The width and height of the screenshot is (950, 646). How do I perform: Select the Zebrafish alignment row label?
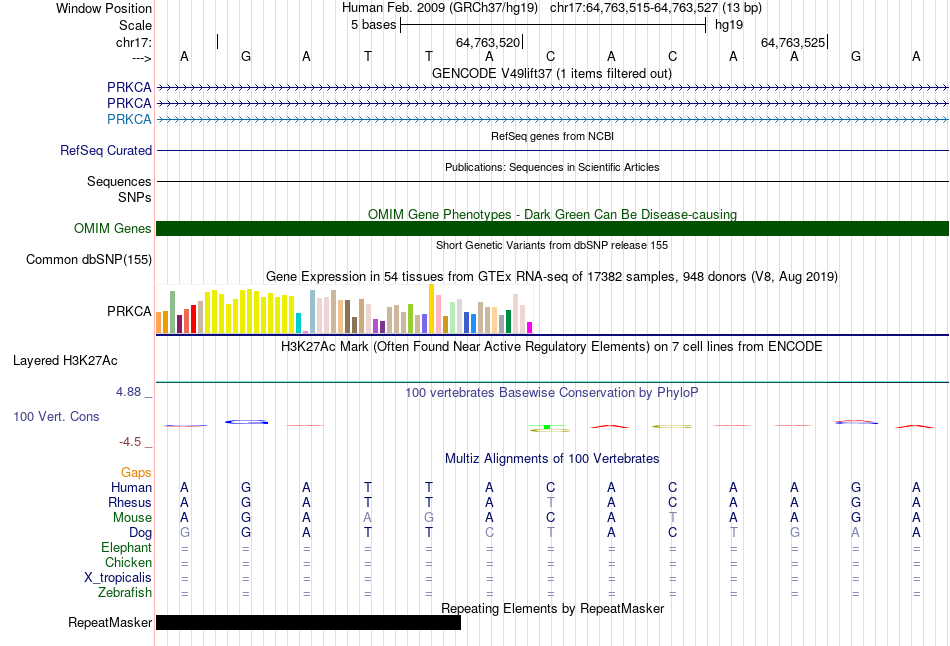coord(125,592)
